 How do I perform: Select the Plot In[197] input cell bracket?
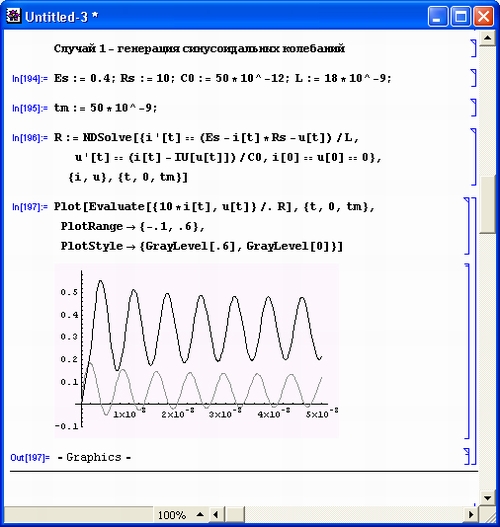[467, 226]
